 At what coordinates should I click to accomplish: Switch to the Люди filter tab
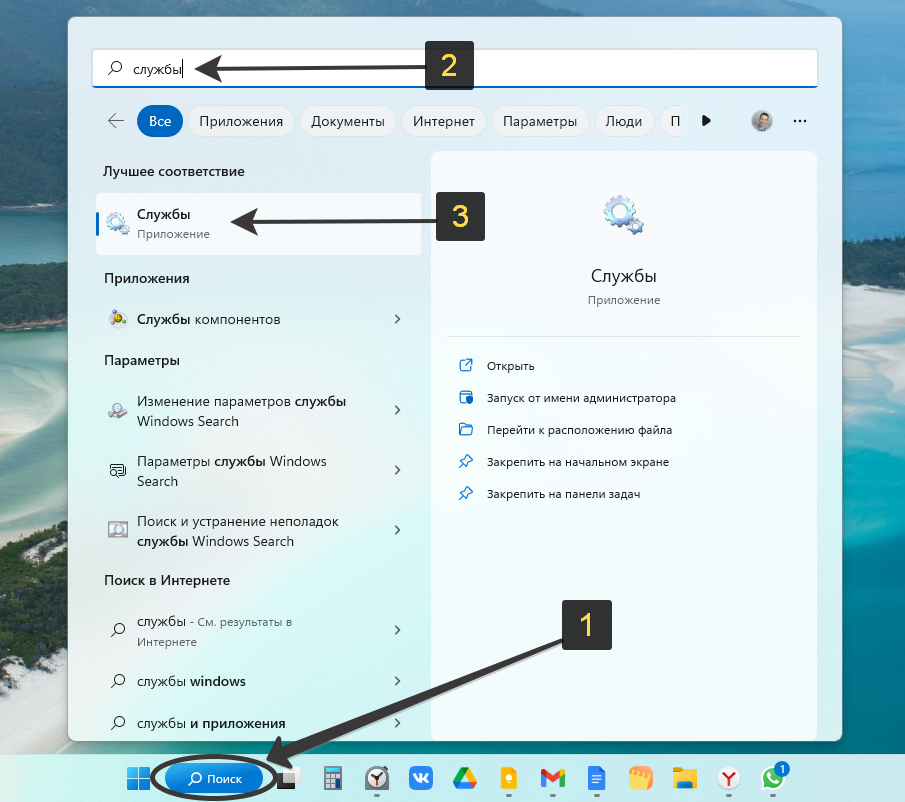point(623,121)
